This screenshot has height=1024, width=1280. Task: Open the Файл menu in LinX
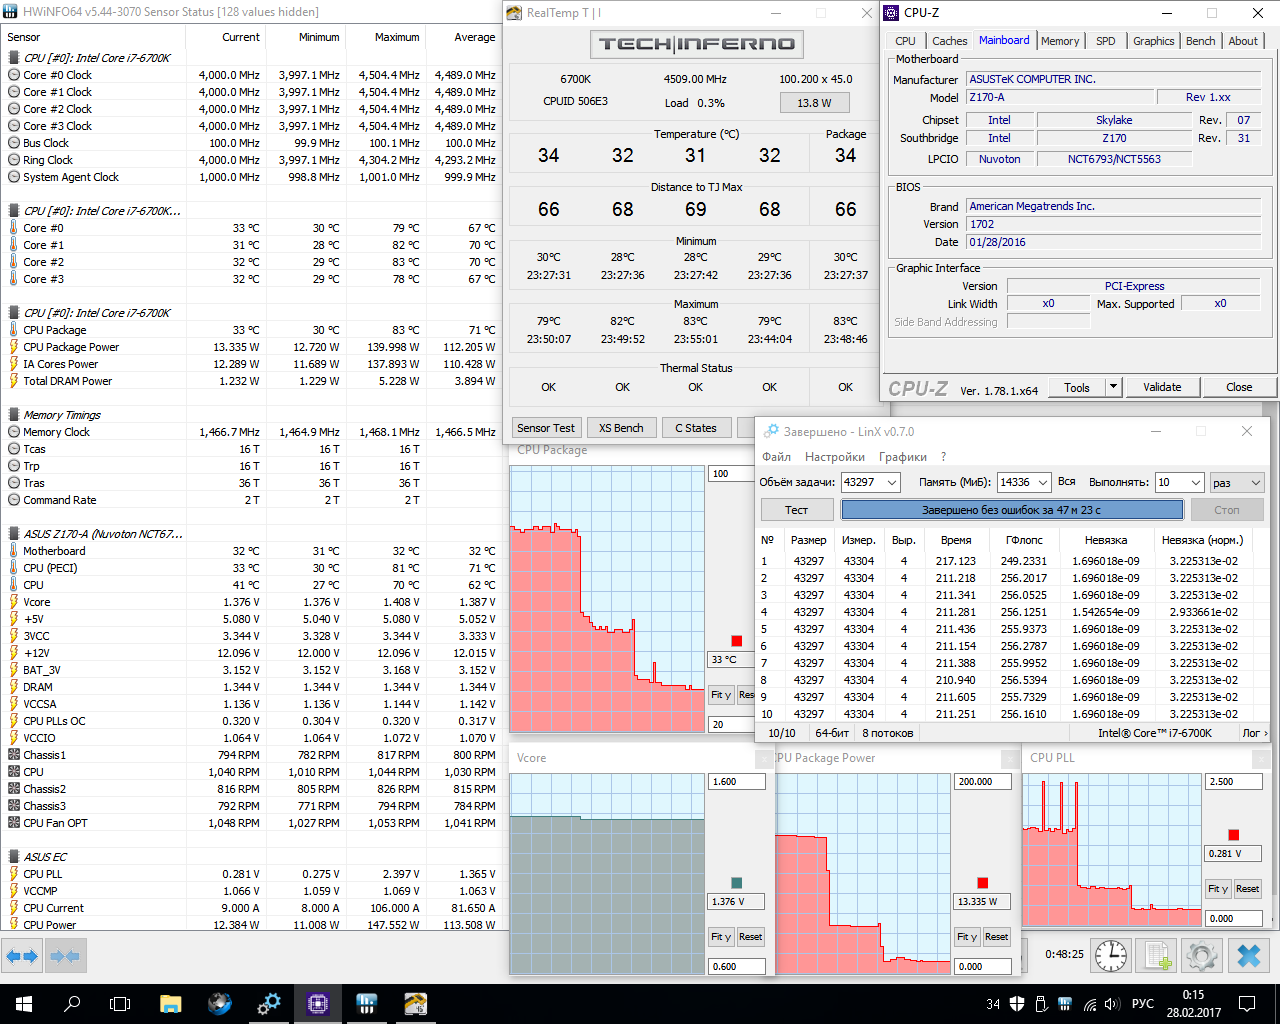[x=777, y=457]
